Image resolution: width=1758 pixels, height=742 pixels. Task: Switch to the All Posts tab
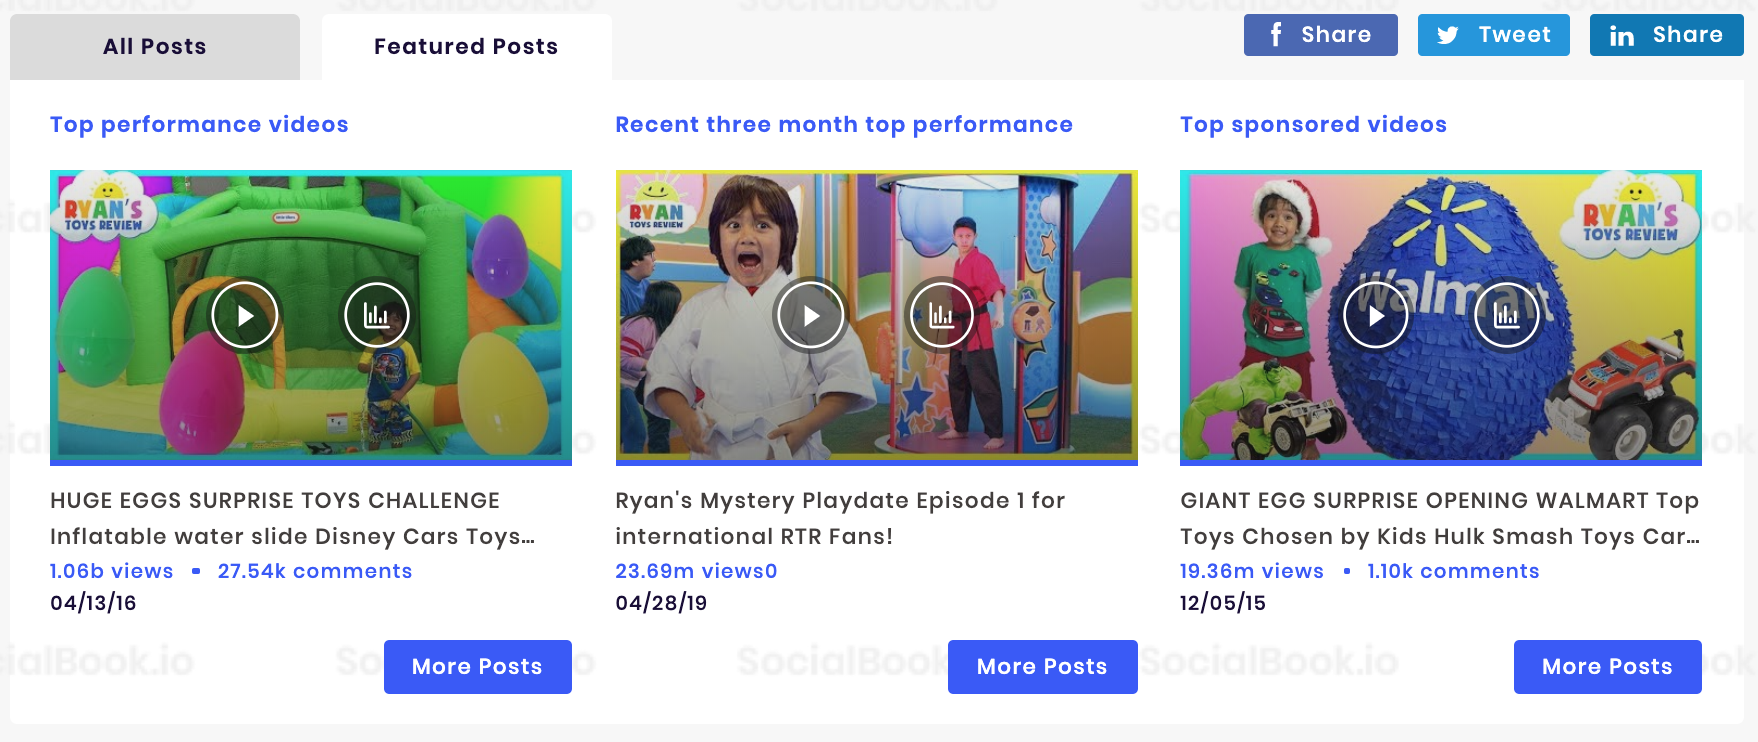click(155, 47)
